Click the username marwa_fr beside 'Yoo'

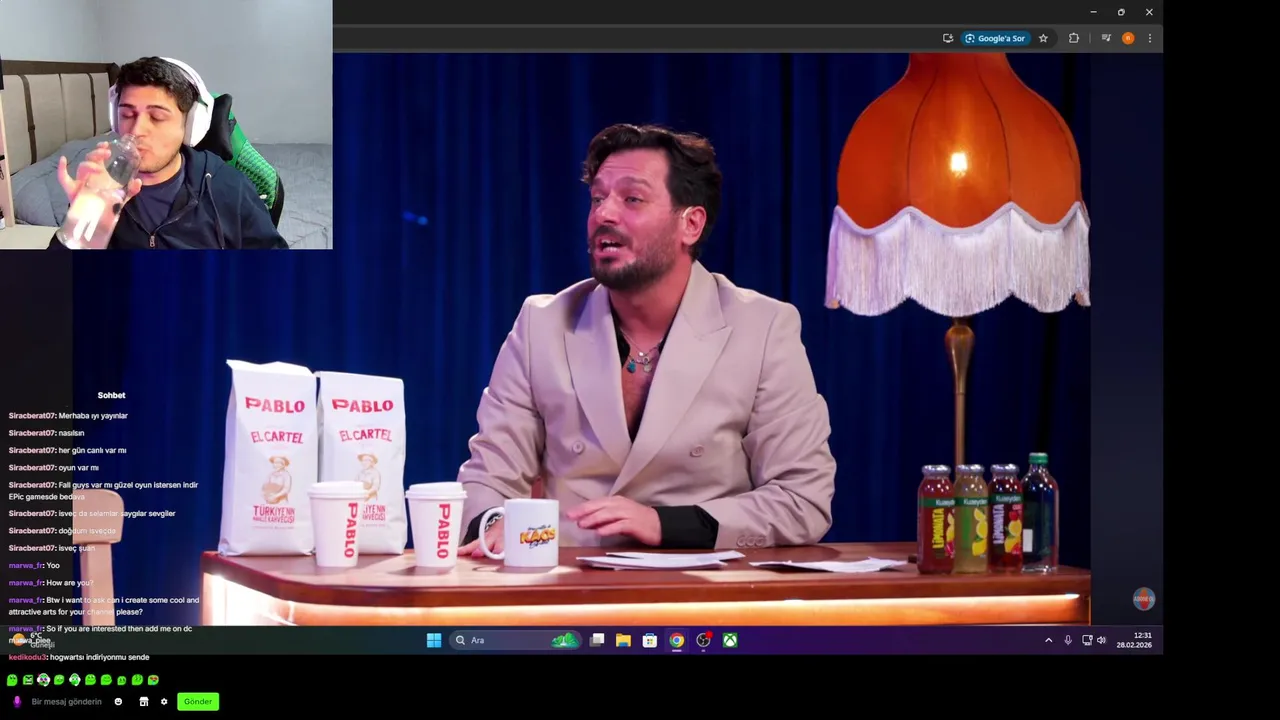pyautogui.click(x=26, y=566)
